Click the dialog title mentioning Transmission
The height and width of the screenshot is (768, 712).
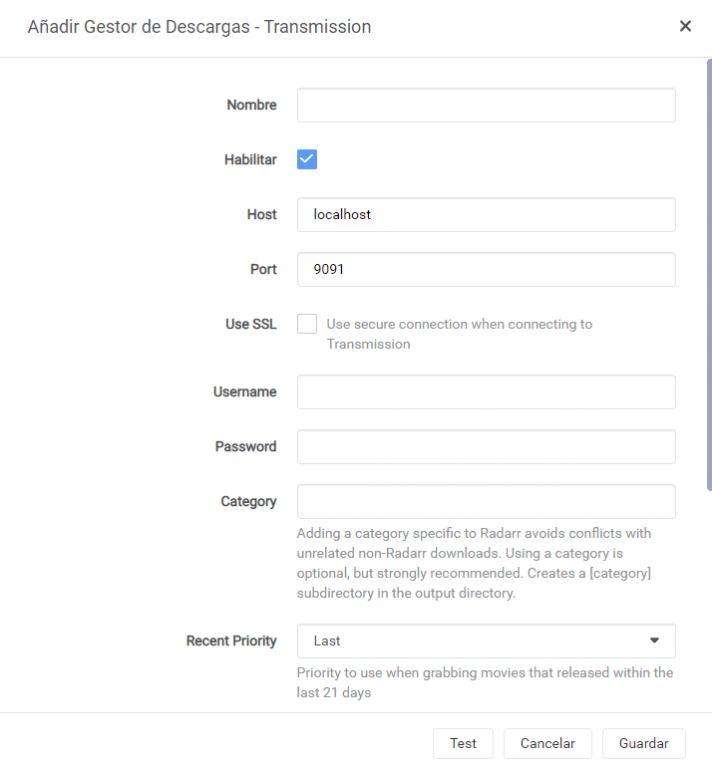pyautogui.click(x=199, y=27)
